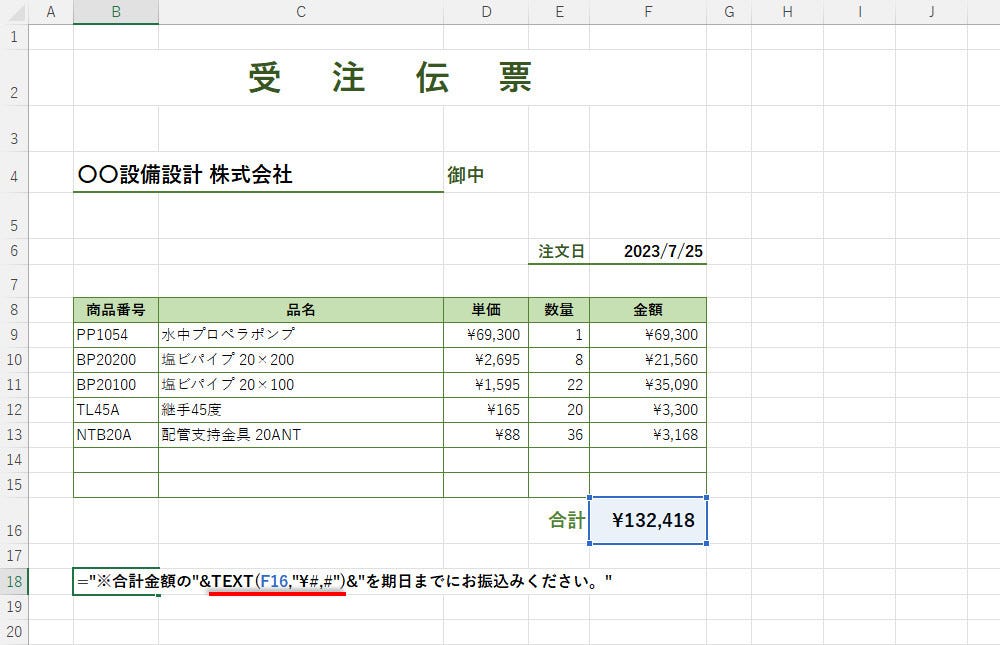Viewport: 1000px width, 645px height.
Task: Click unit price ¥88
Action: tap(486, 435)
